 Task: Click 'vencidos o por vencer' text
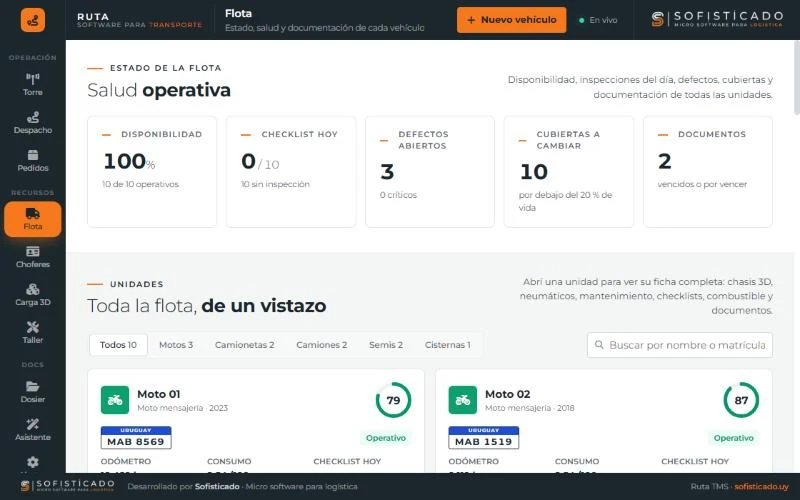point(702,184)
